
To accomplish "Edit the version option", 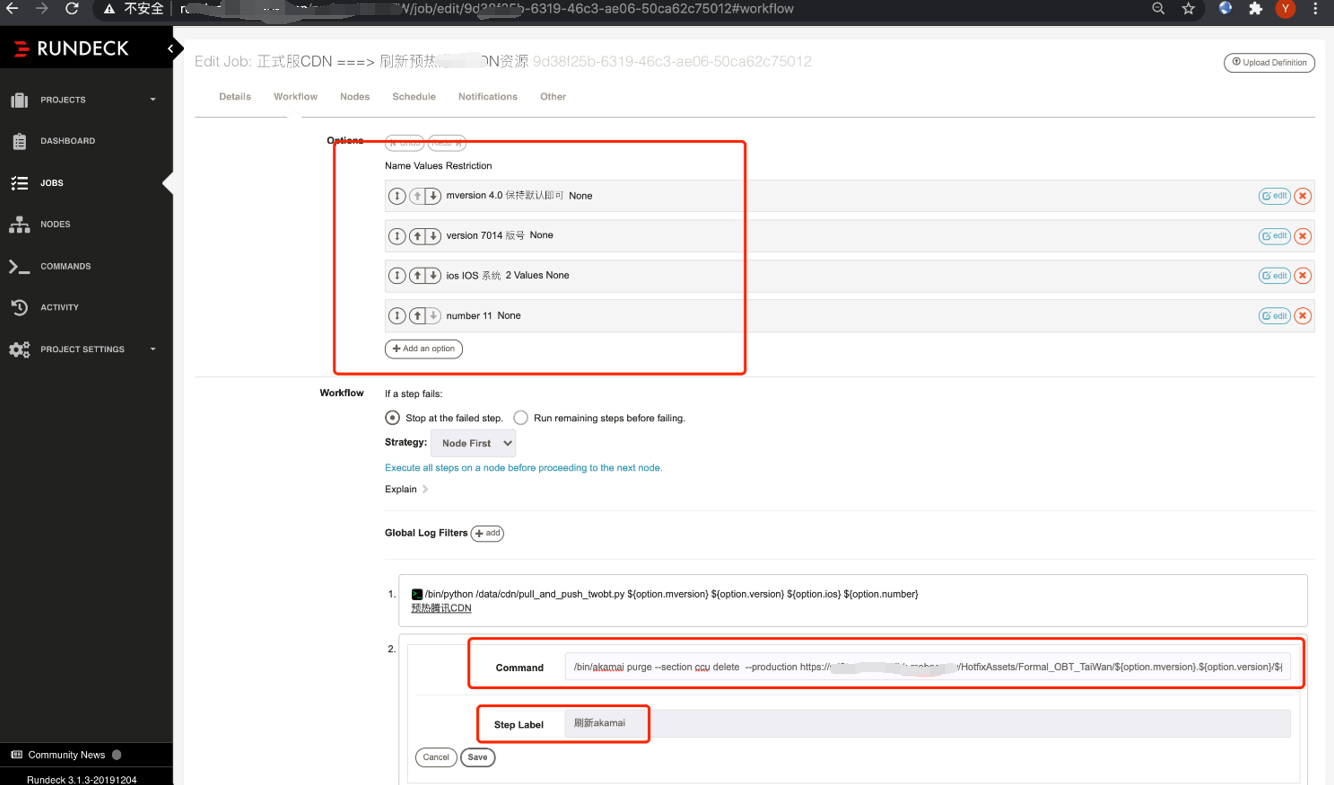I will [x=1274, y=236].
